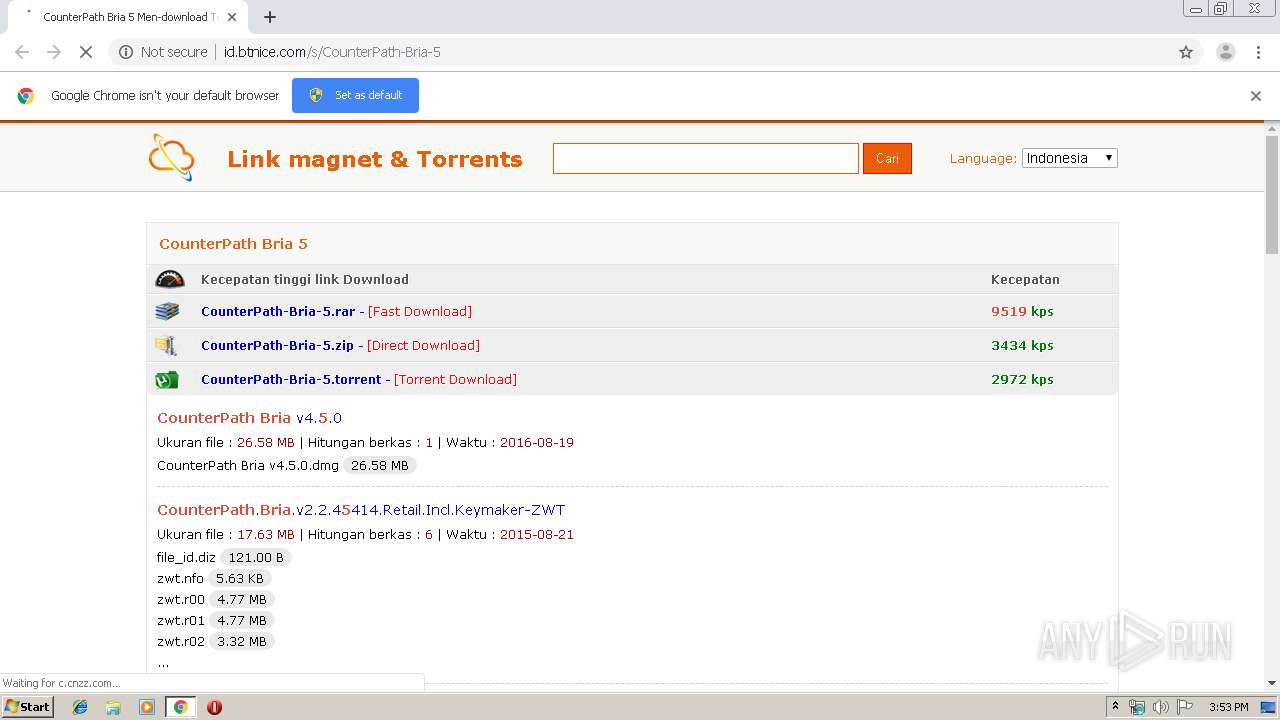Click zwt.r02 file entry

(x=181, y=641)
